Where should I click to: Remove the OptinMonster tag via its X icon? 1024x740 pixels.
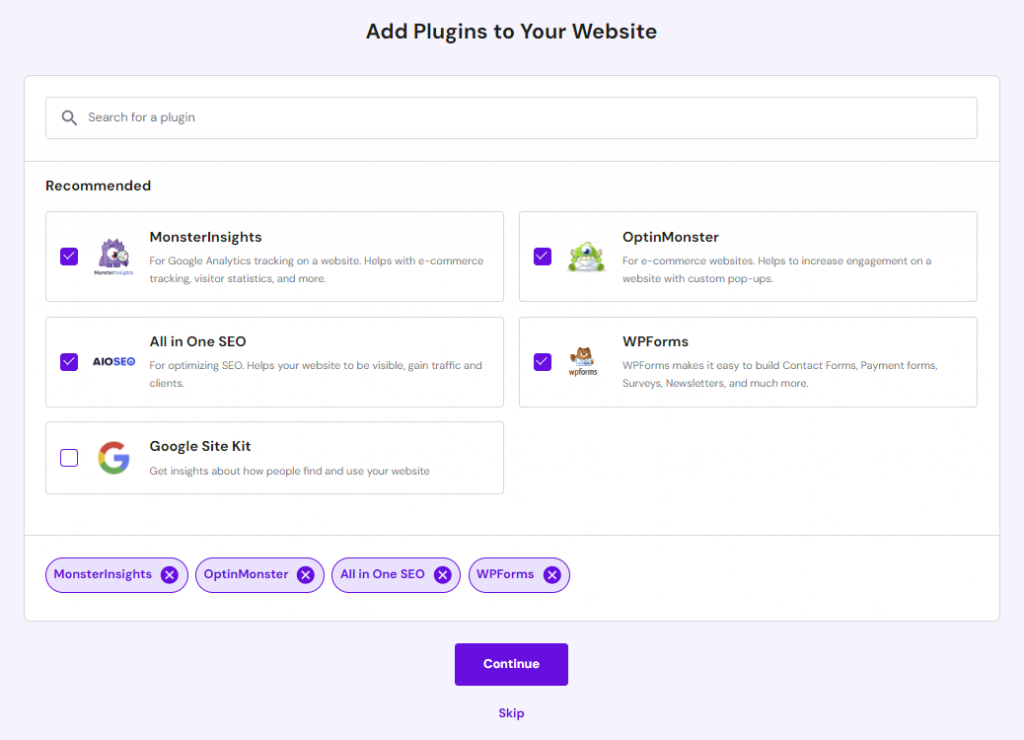point(304,575)
